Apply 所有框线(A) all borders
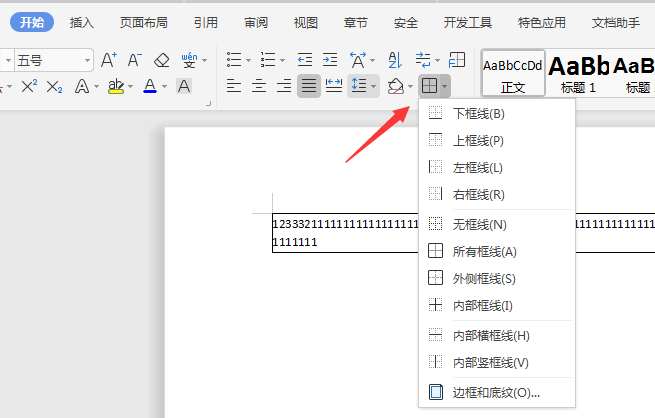Viewport: 655px width, 418px height. coord(497,251)
